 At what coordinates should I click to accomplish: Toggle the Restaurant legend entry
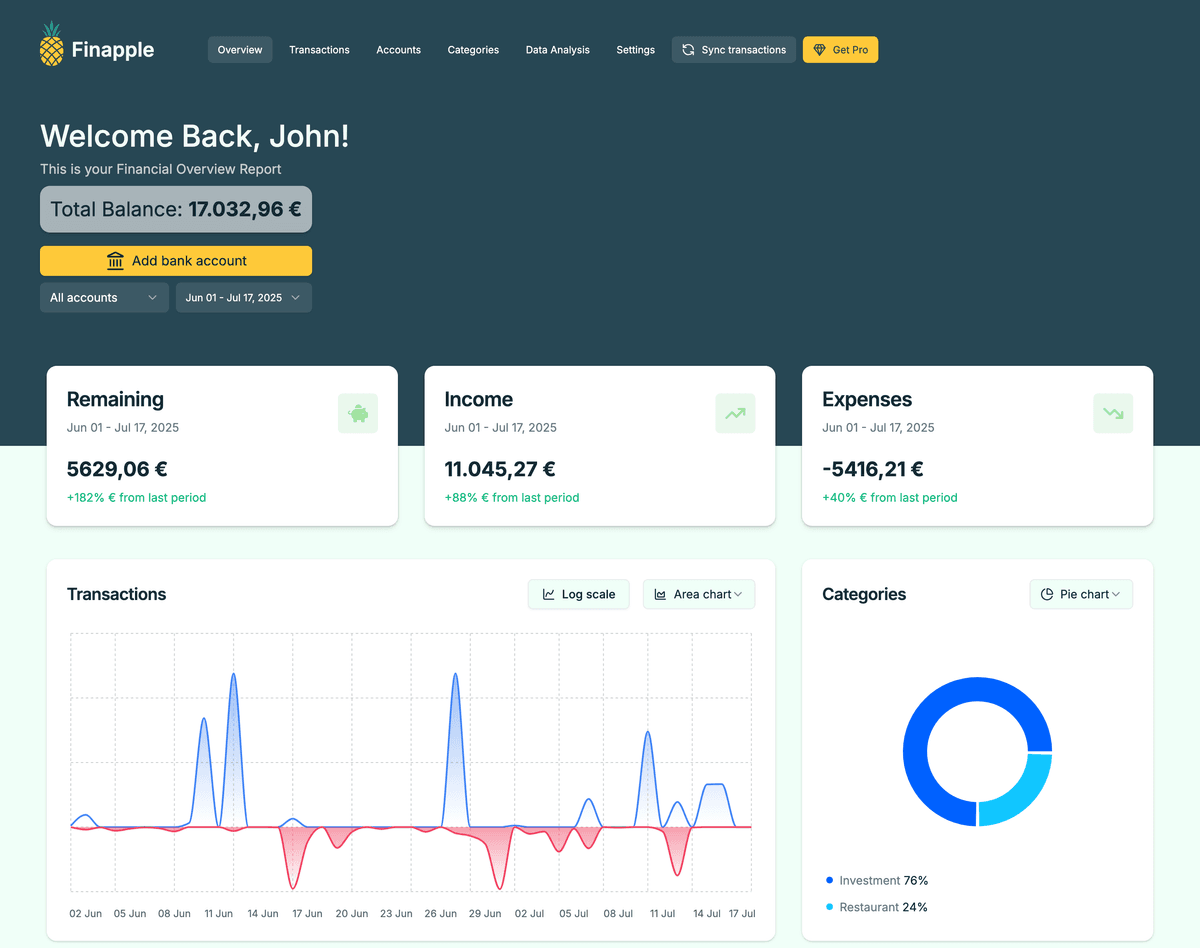(877, 907)
